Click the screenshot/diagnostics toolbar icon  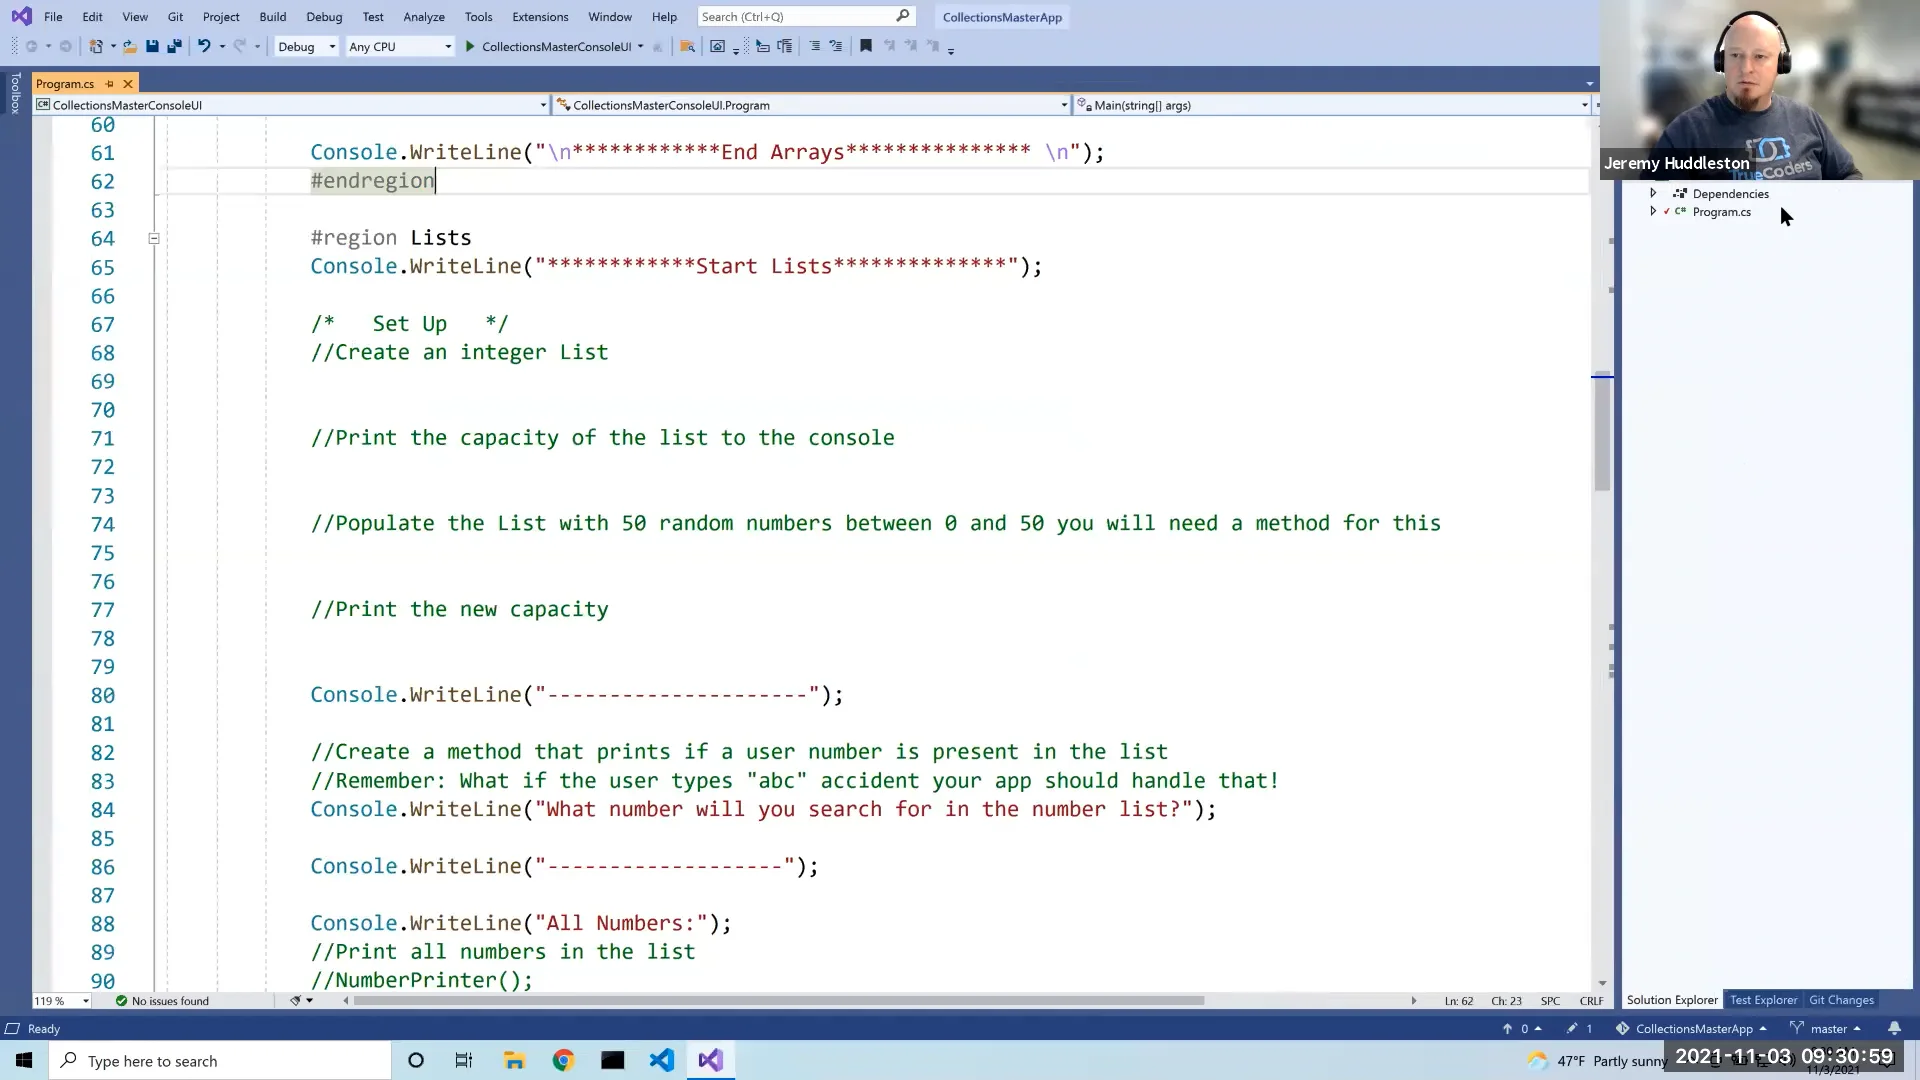(717, 46)
